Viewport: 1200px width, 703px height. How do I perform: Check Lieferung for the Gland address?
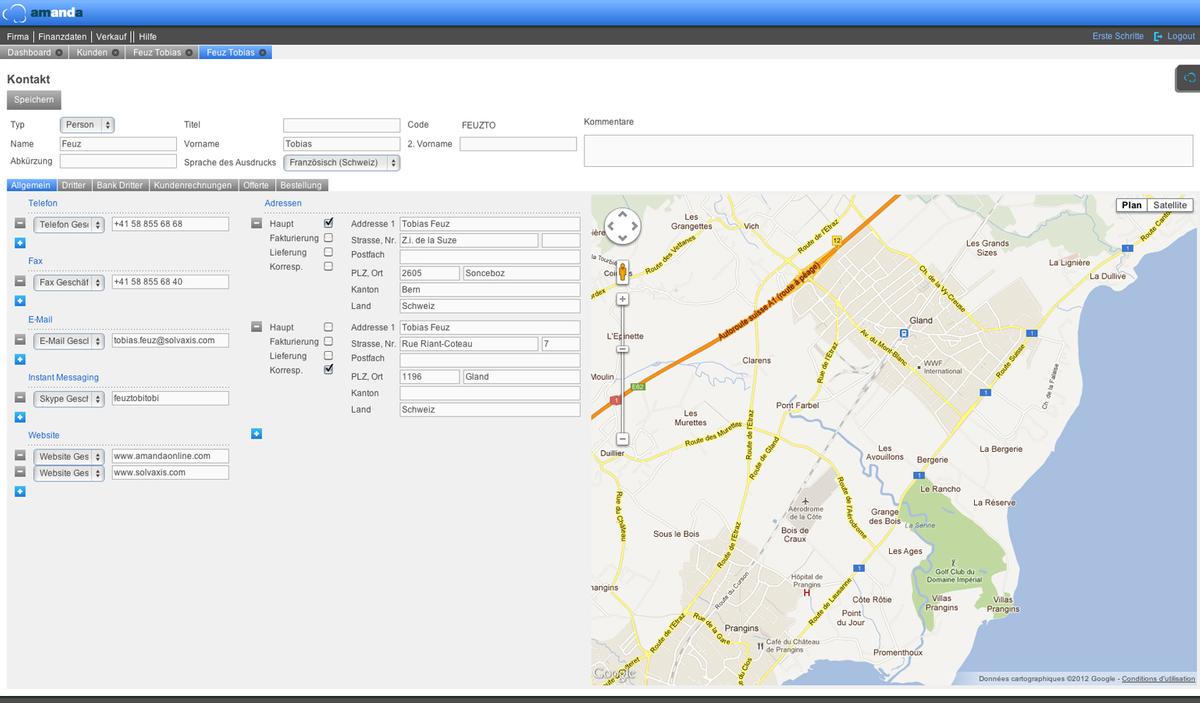328,355
